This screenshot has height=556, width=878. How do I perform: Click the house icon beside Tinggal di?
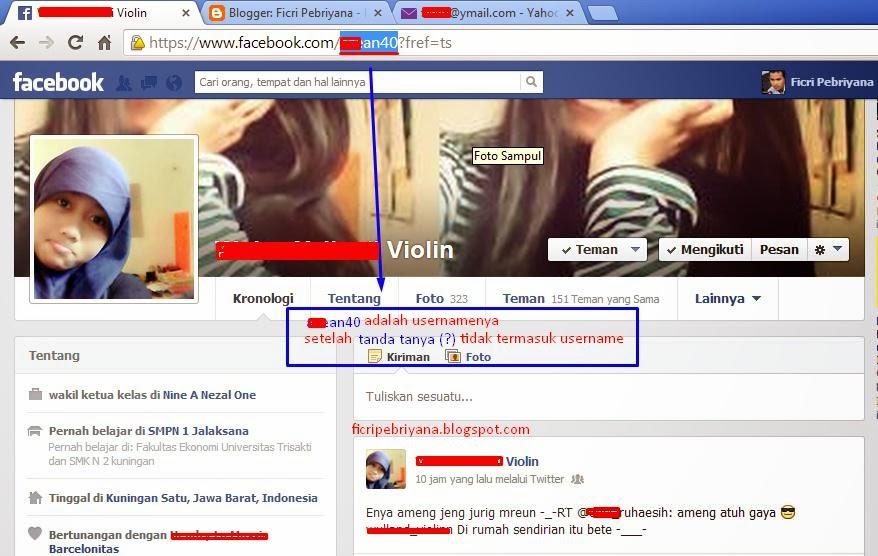[35, 497]
